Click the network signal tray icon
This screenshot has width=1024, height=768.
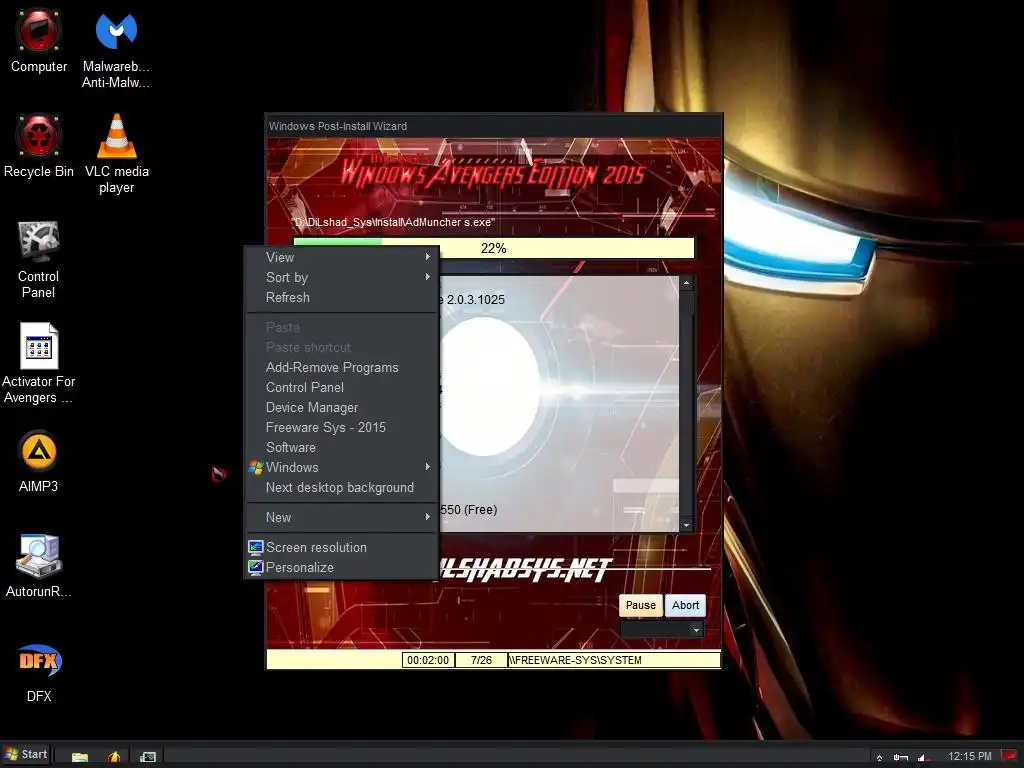pyautogui.click(x=923, y=757)
